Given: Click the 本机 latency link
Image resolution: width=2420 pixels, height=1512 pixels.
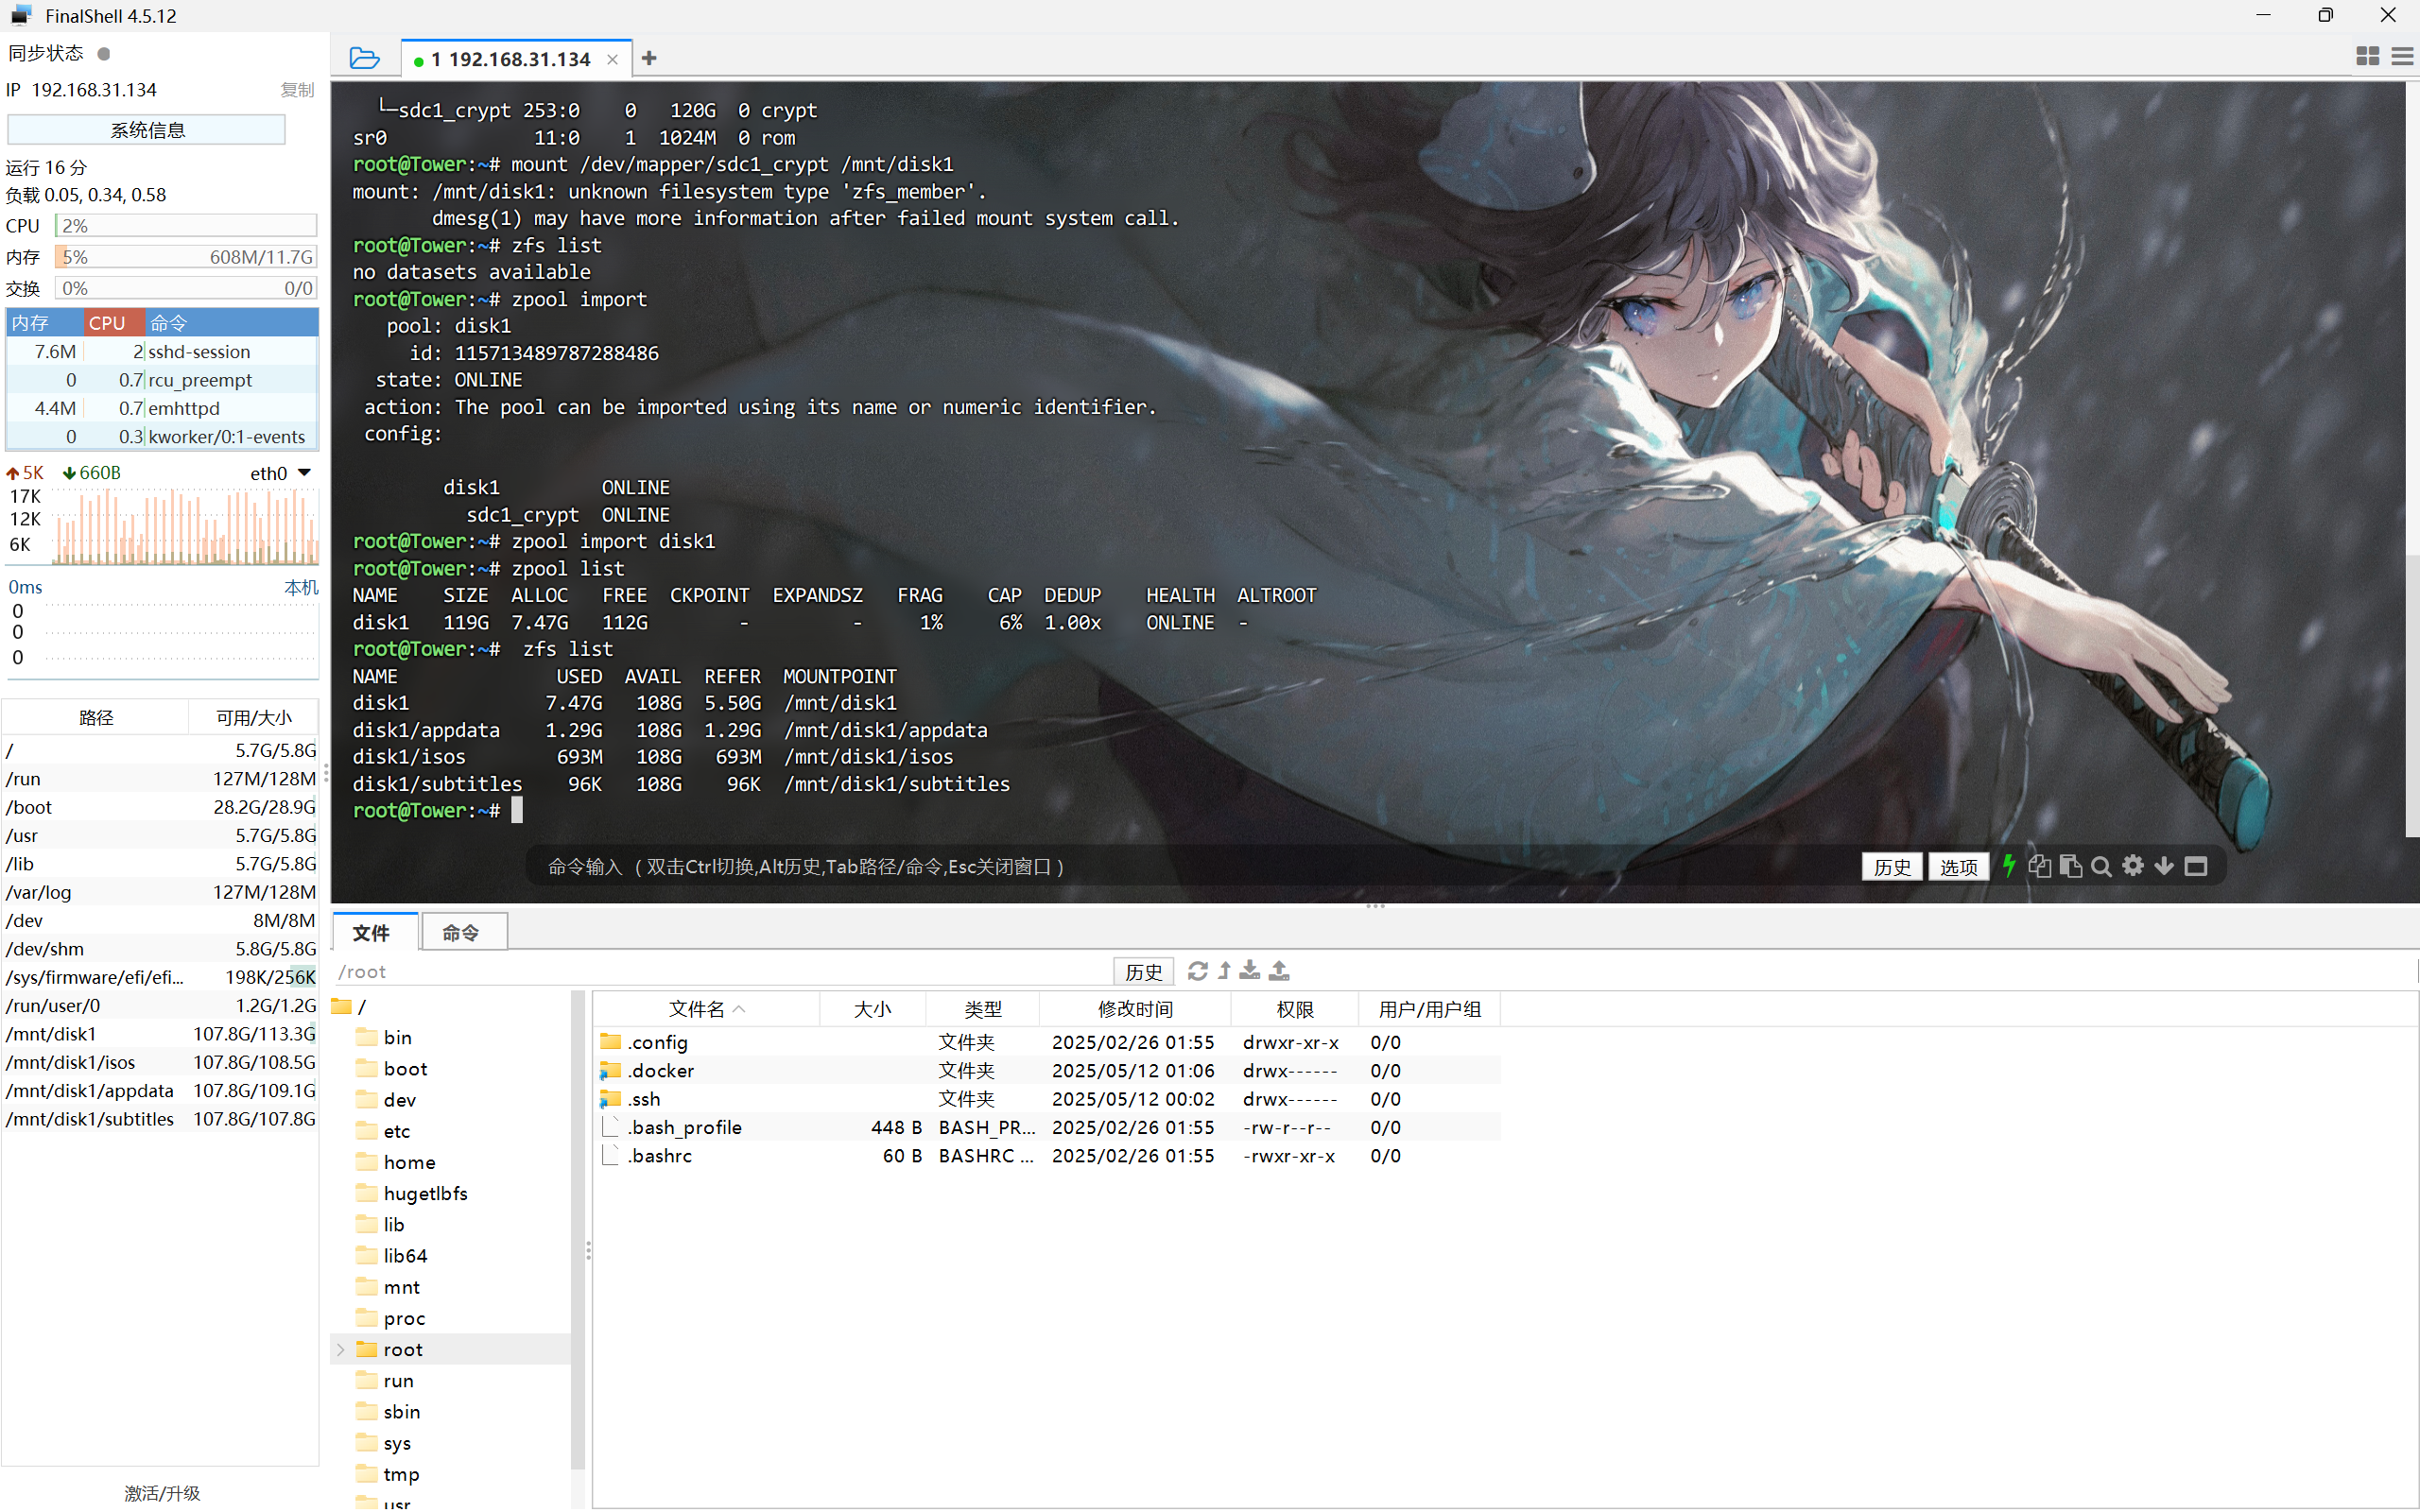Looking at the screenshot, I should coord(301,587).
